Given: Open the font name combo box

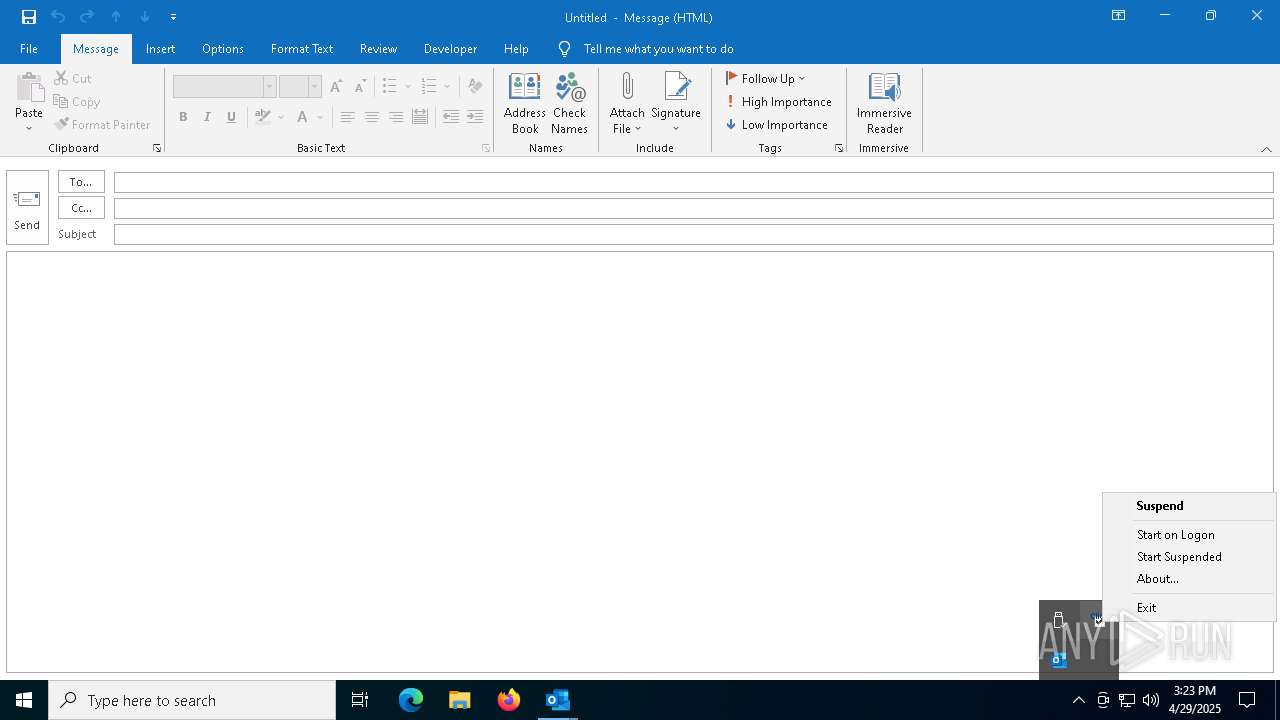Looking at the screenshot, I should click(x=224, y=87).
